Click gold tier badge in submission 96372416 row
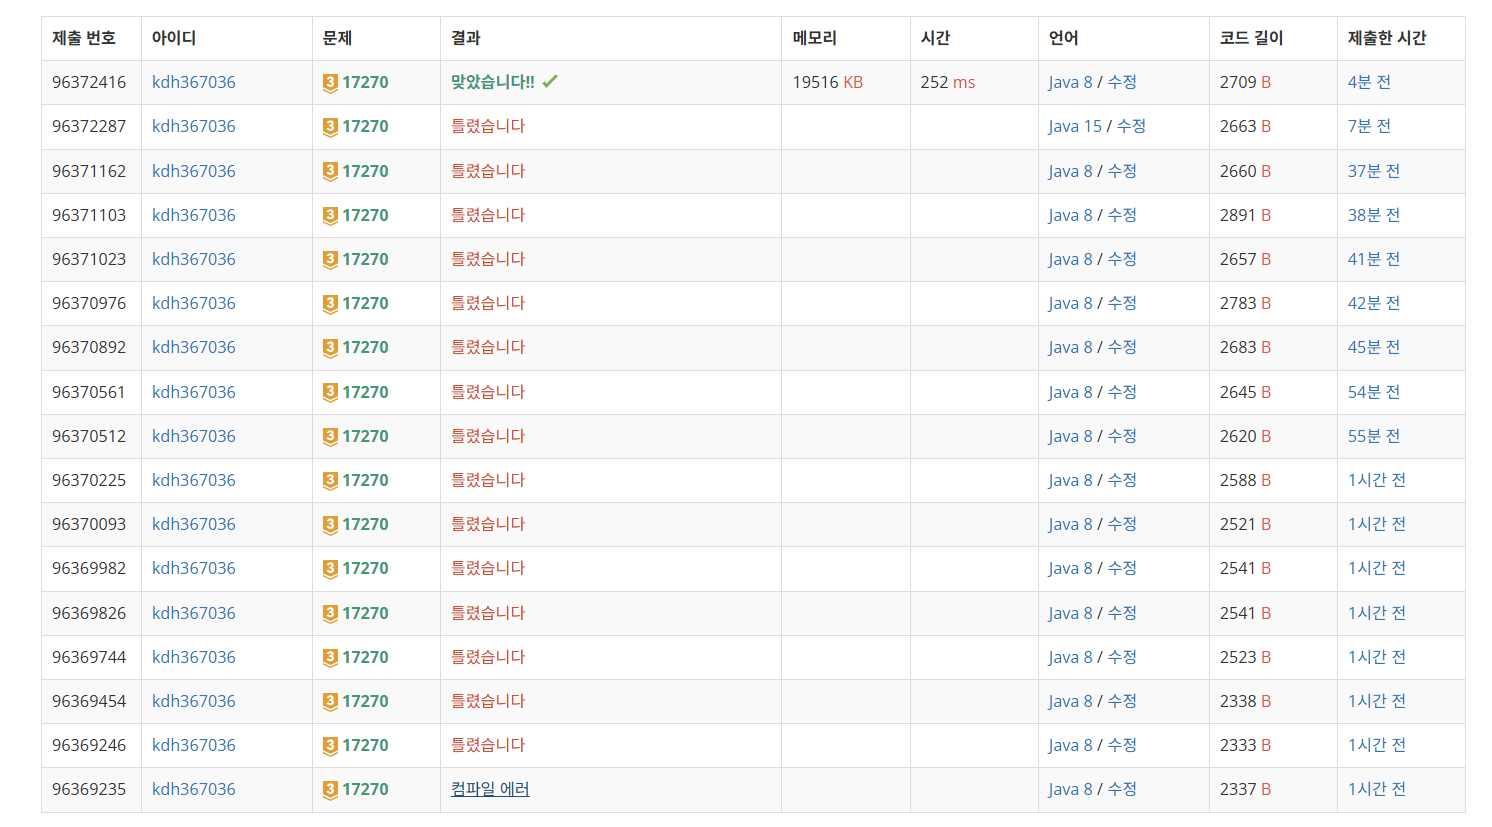This screenshot has width=1492, height=827. pyautogui.click(x=330, y=83)
